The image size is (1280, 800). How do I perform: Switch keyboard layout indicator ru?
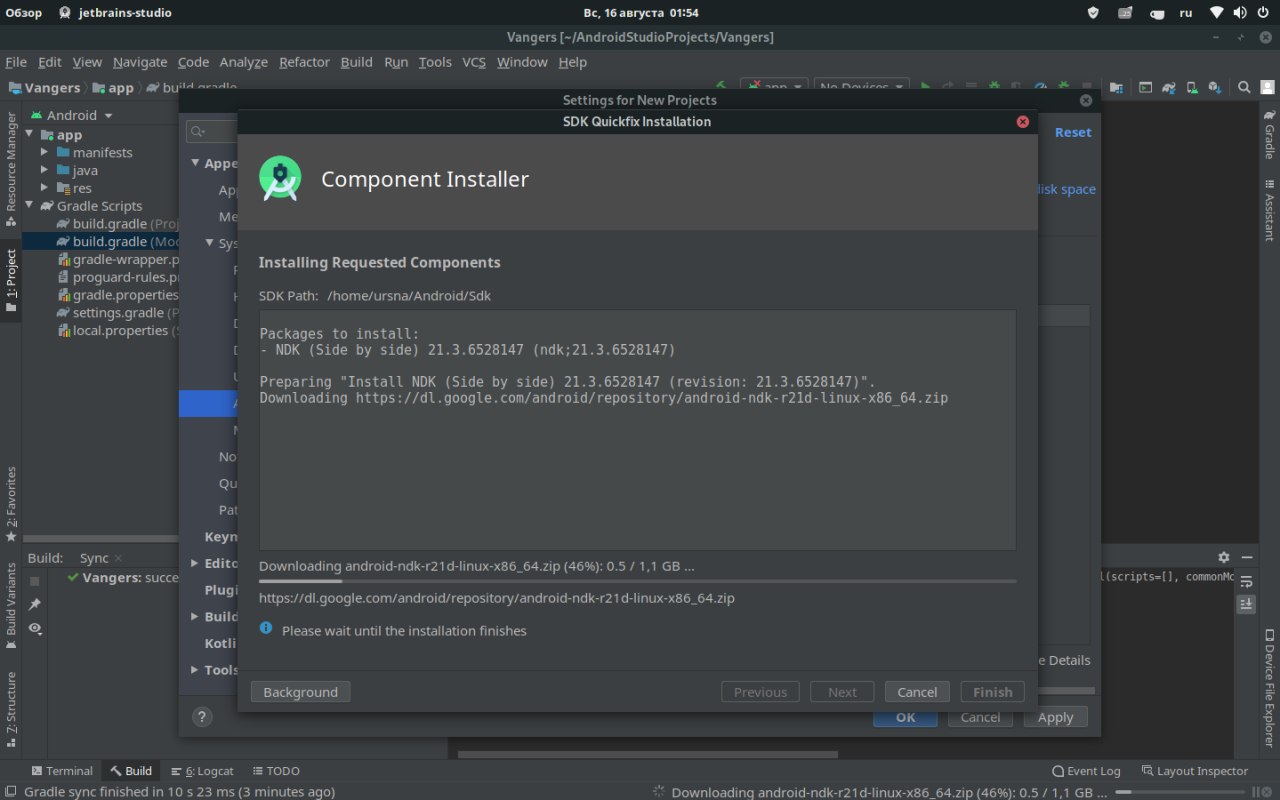(x=1186, y=13)
